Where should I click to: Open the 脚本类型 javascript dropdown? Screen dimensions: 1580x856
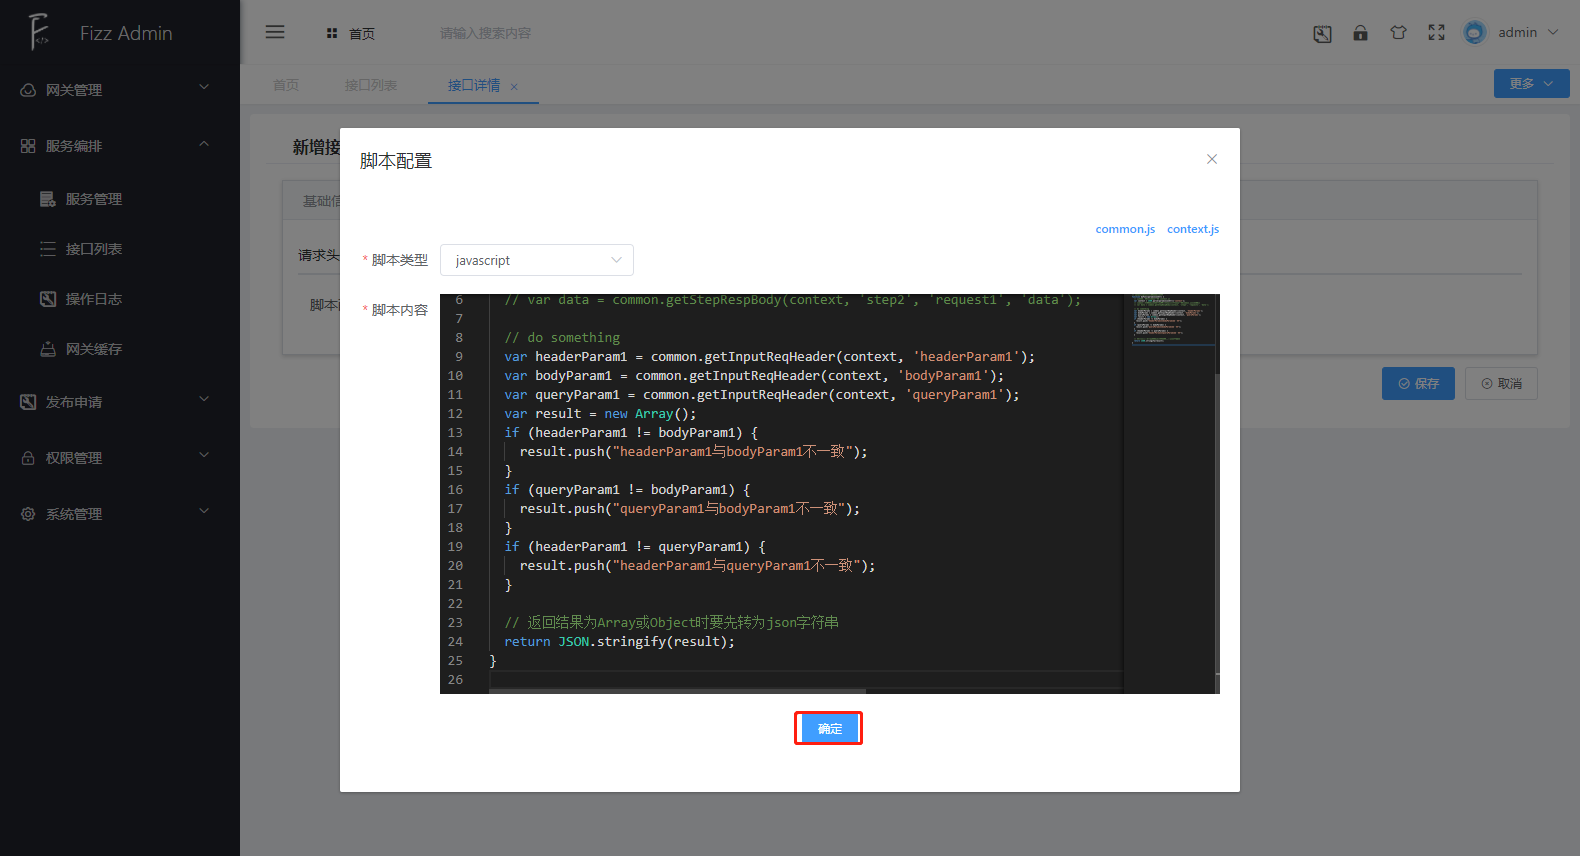click(537, 260)
